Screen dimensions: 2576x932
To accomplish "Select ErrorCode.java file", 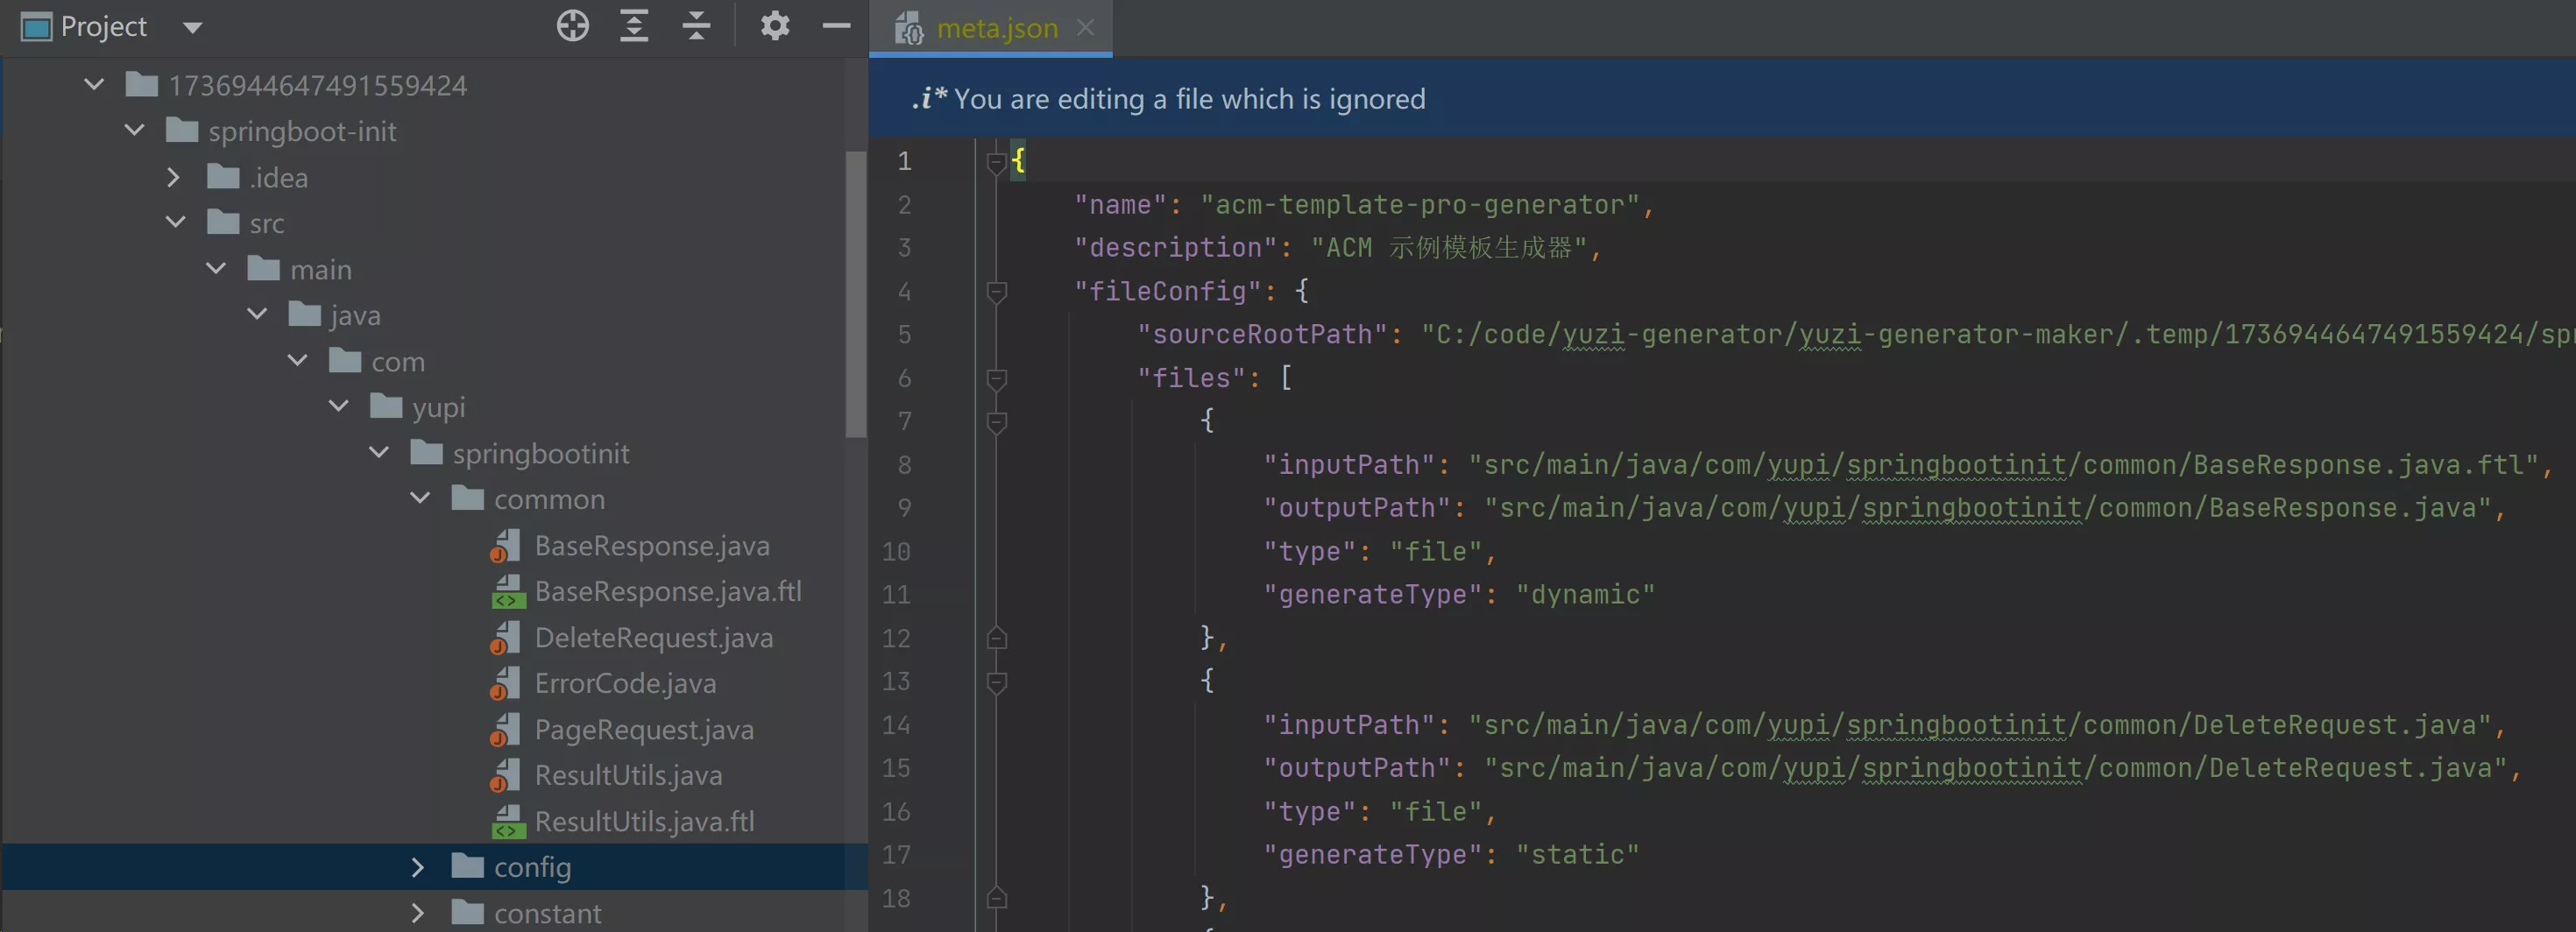I will point(625,684).
